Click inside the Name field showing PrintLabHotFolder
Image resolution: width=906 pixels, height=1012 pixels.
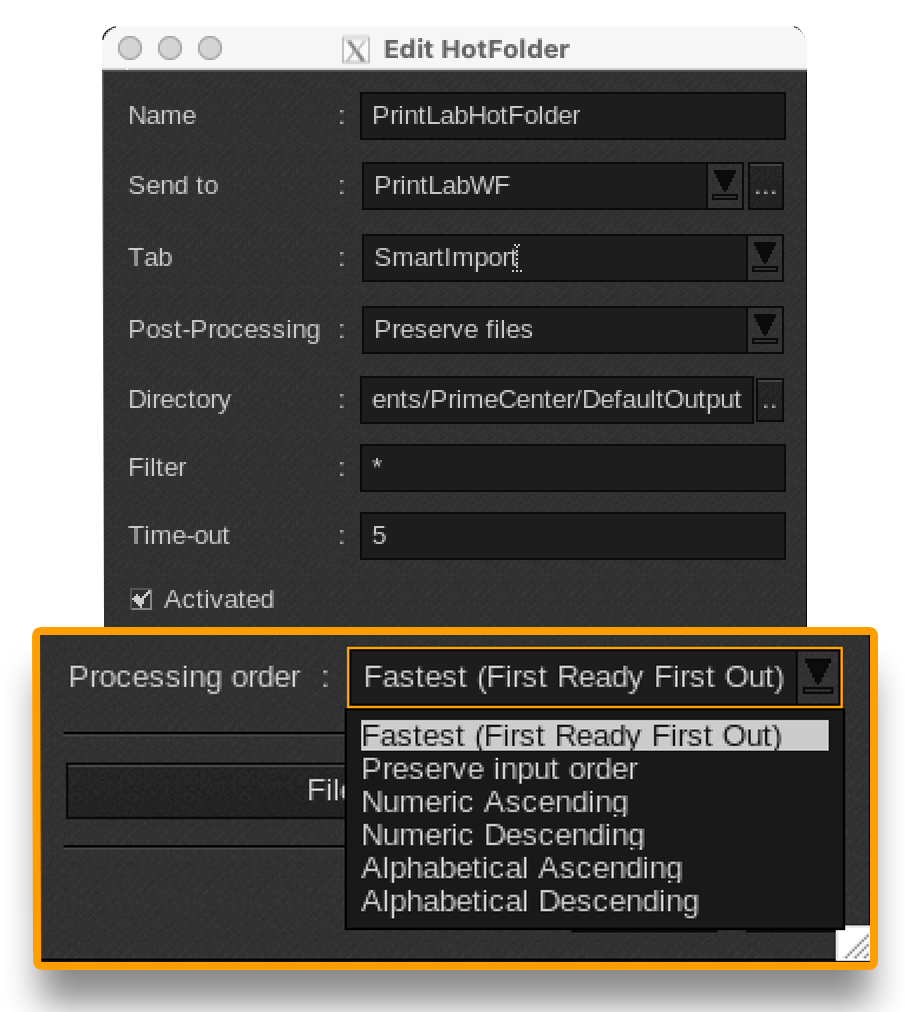coord(572,115)
